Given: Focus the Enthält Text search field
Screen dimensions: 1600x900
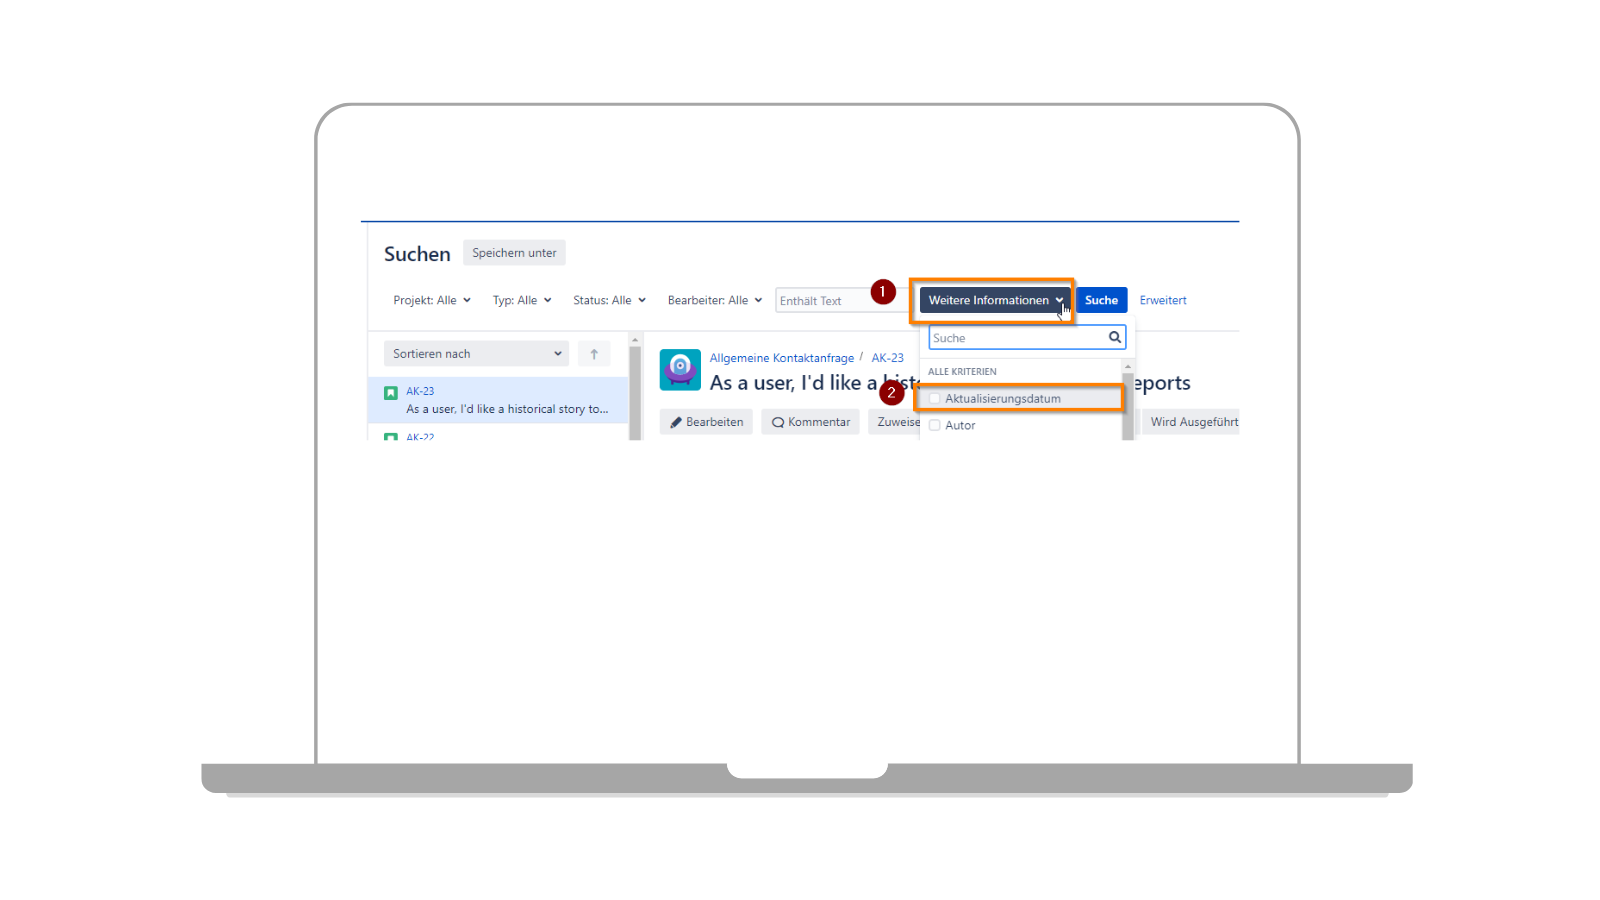Looking at the screenshot, I should coord(822,301).
